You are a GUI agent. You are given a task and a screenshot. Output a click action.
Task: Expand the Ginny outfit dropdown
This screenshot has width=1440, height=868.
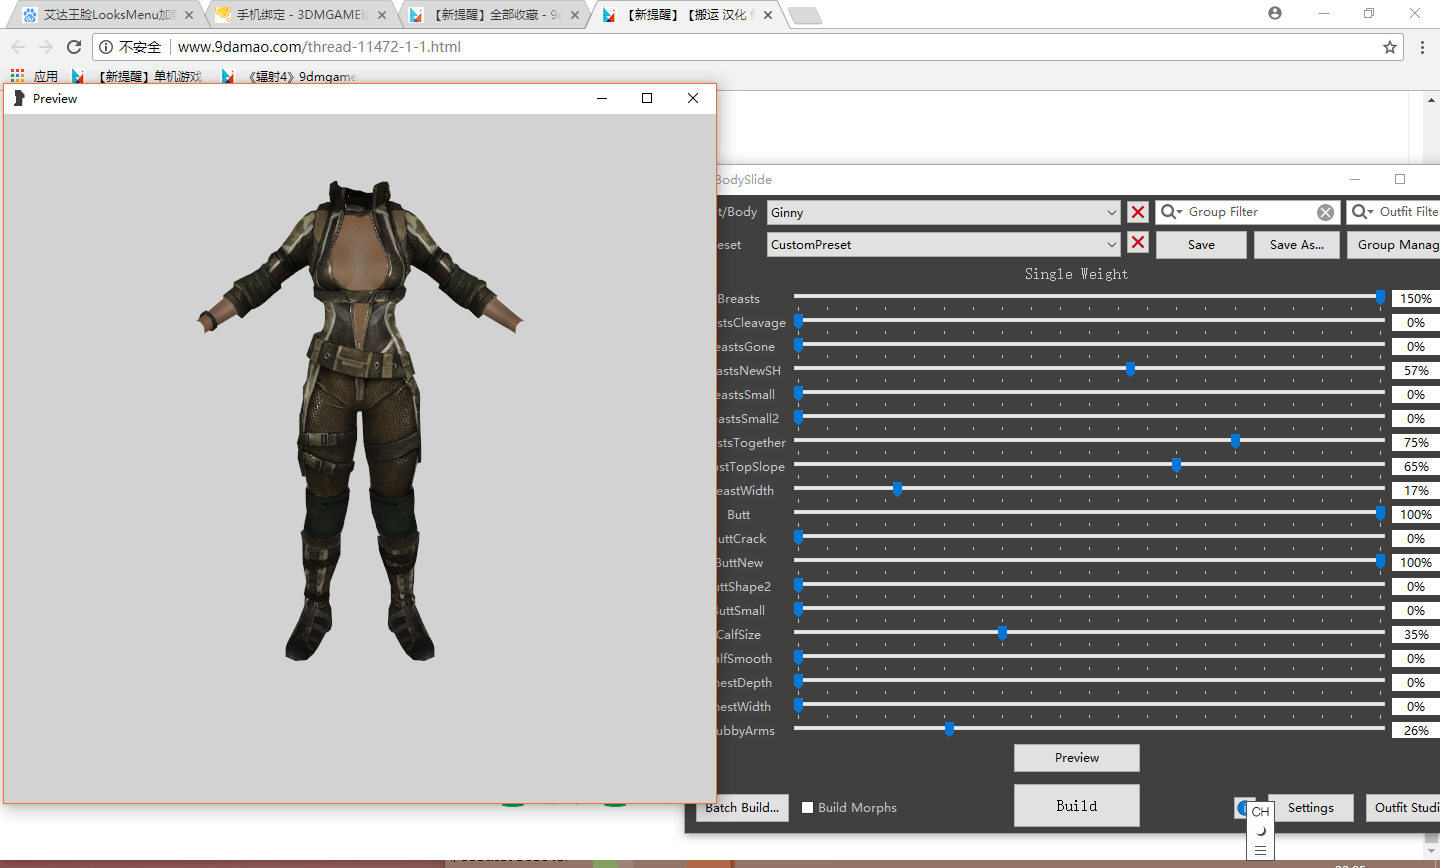(1112, 212)
